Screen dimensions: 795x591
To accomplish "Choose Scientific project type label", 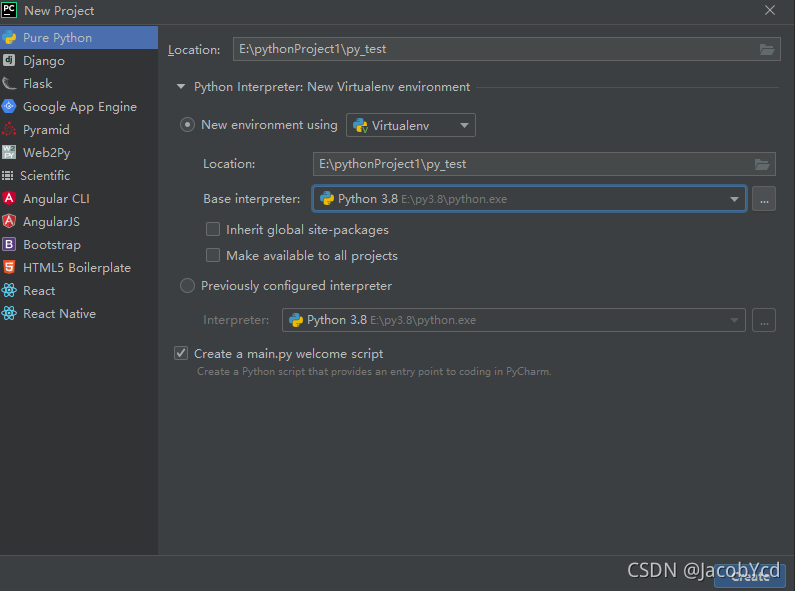I will (x=45, y=175).
